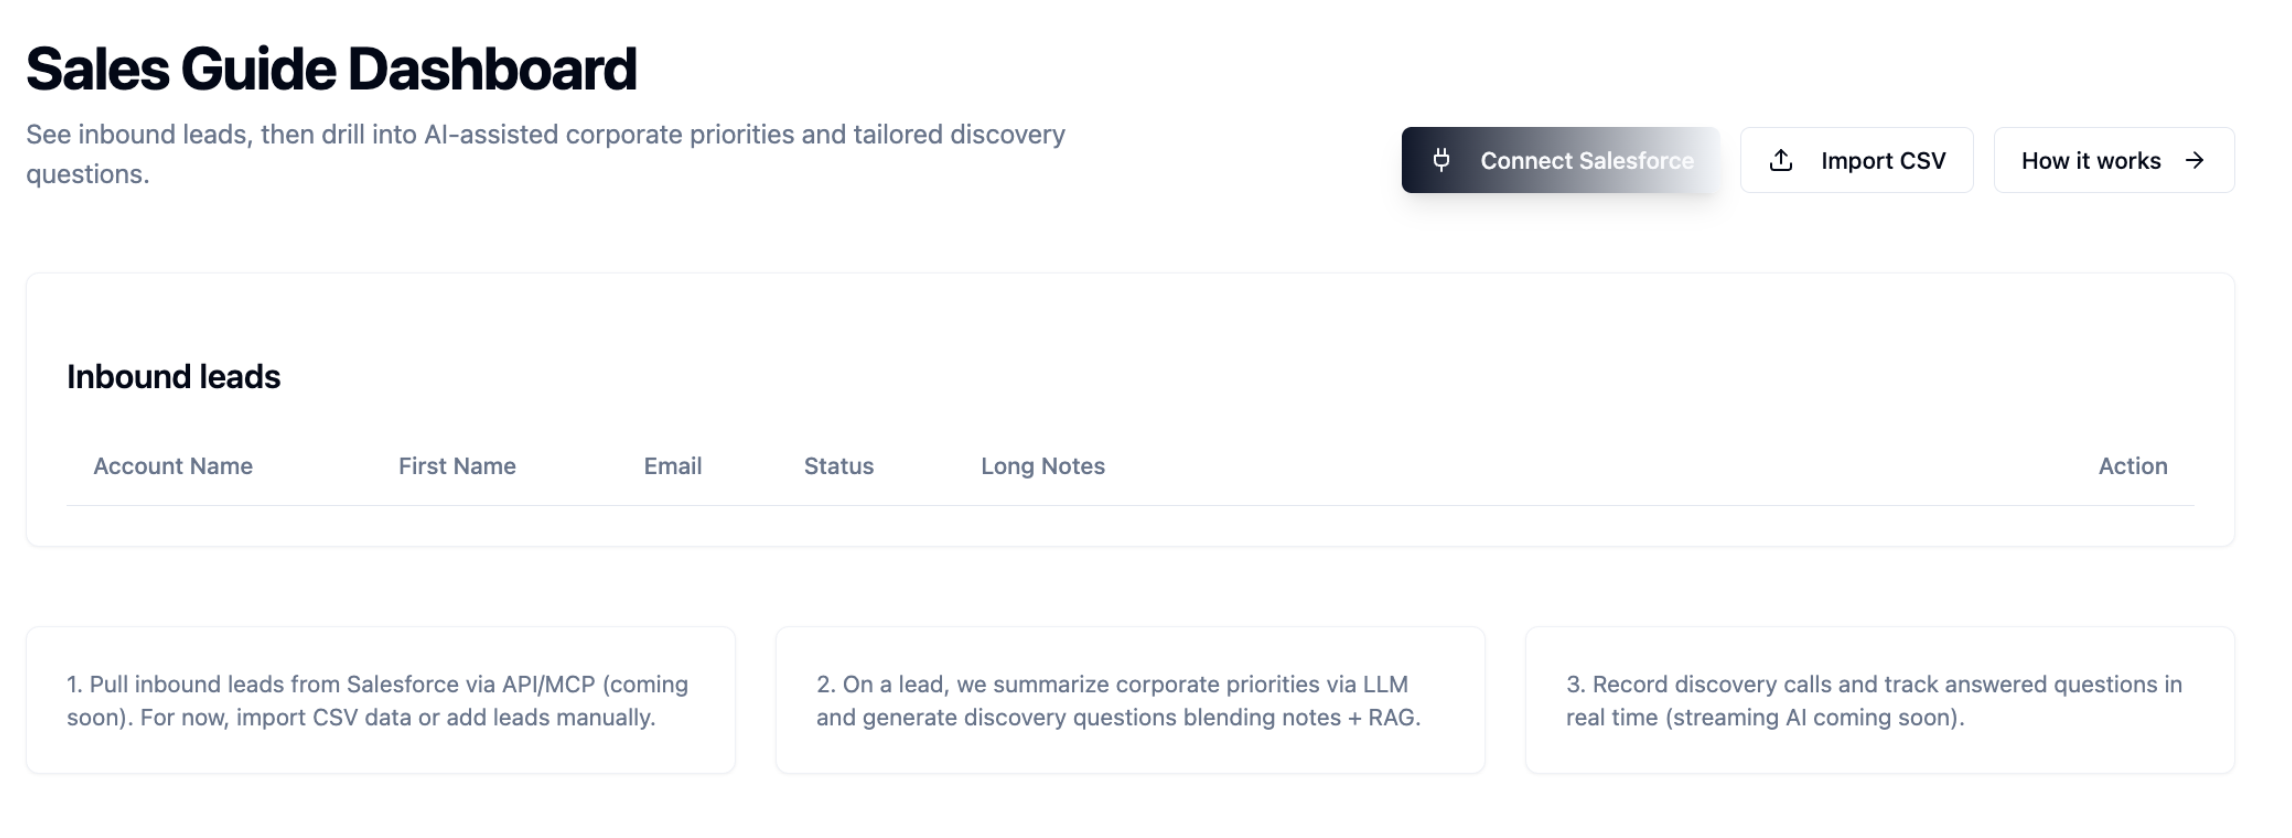Screen dimensions: 2292x838
Task: Click the Action column header
Action: [2132, 466]
